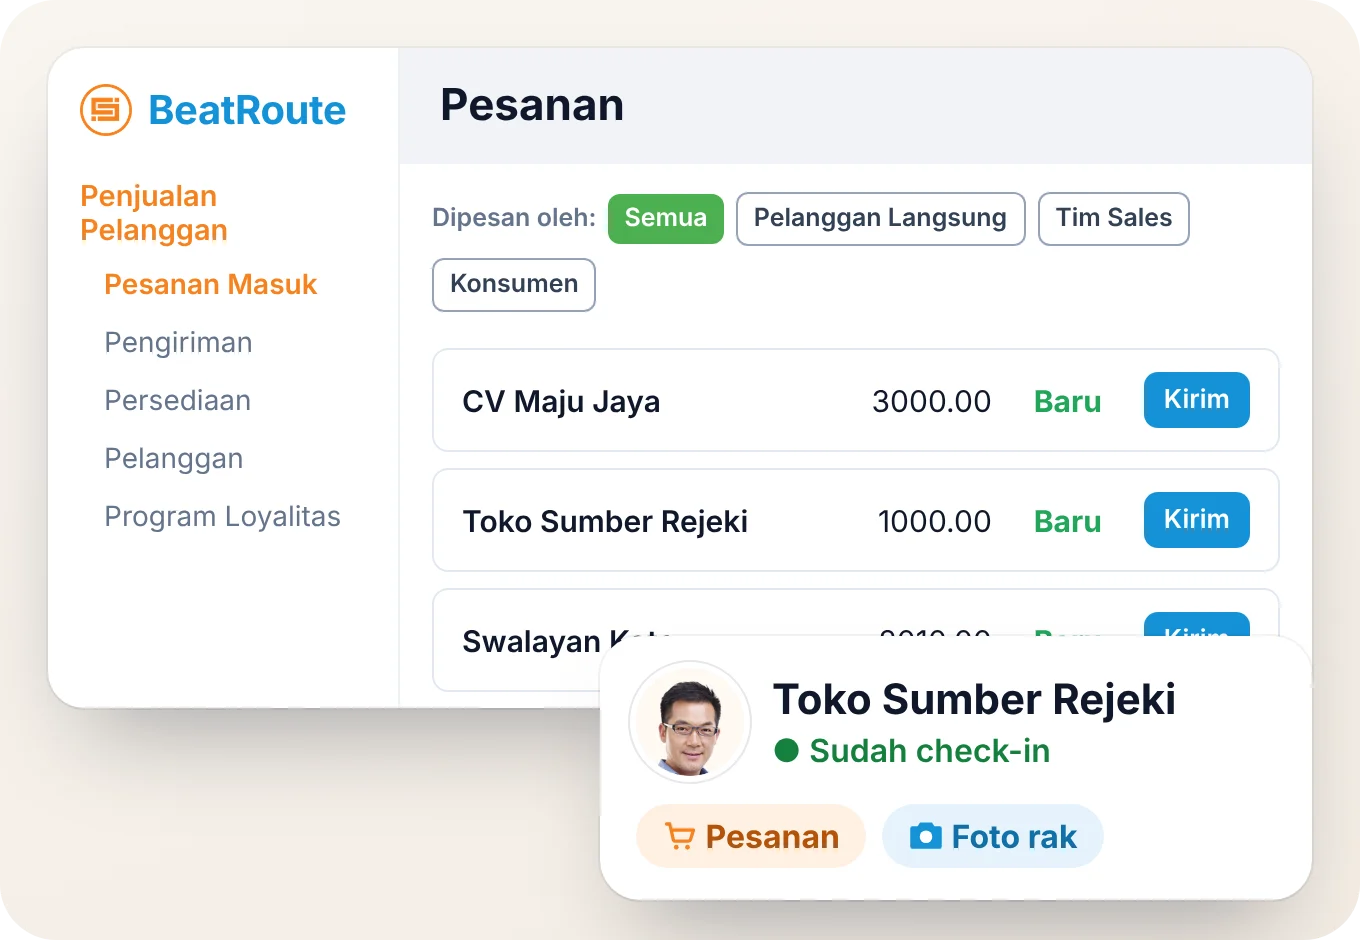Click the BeatRoute brand name

[247, 110]
